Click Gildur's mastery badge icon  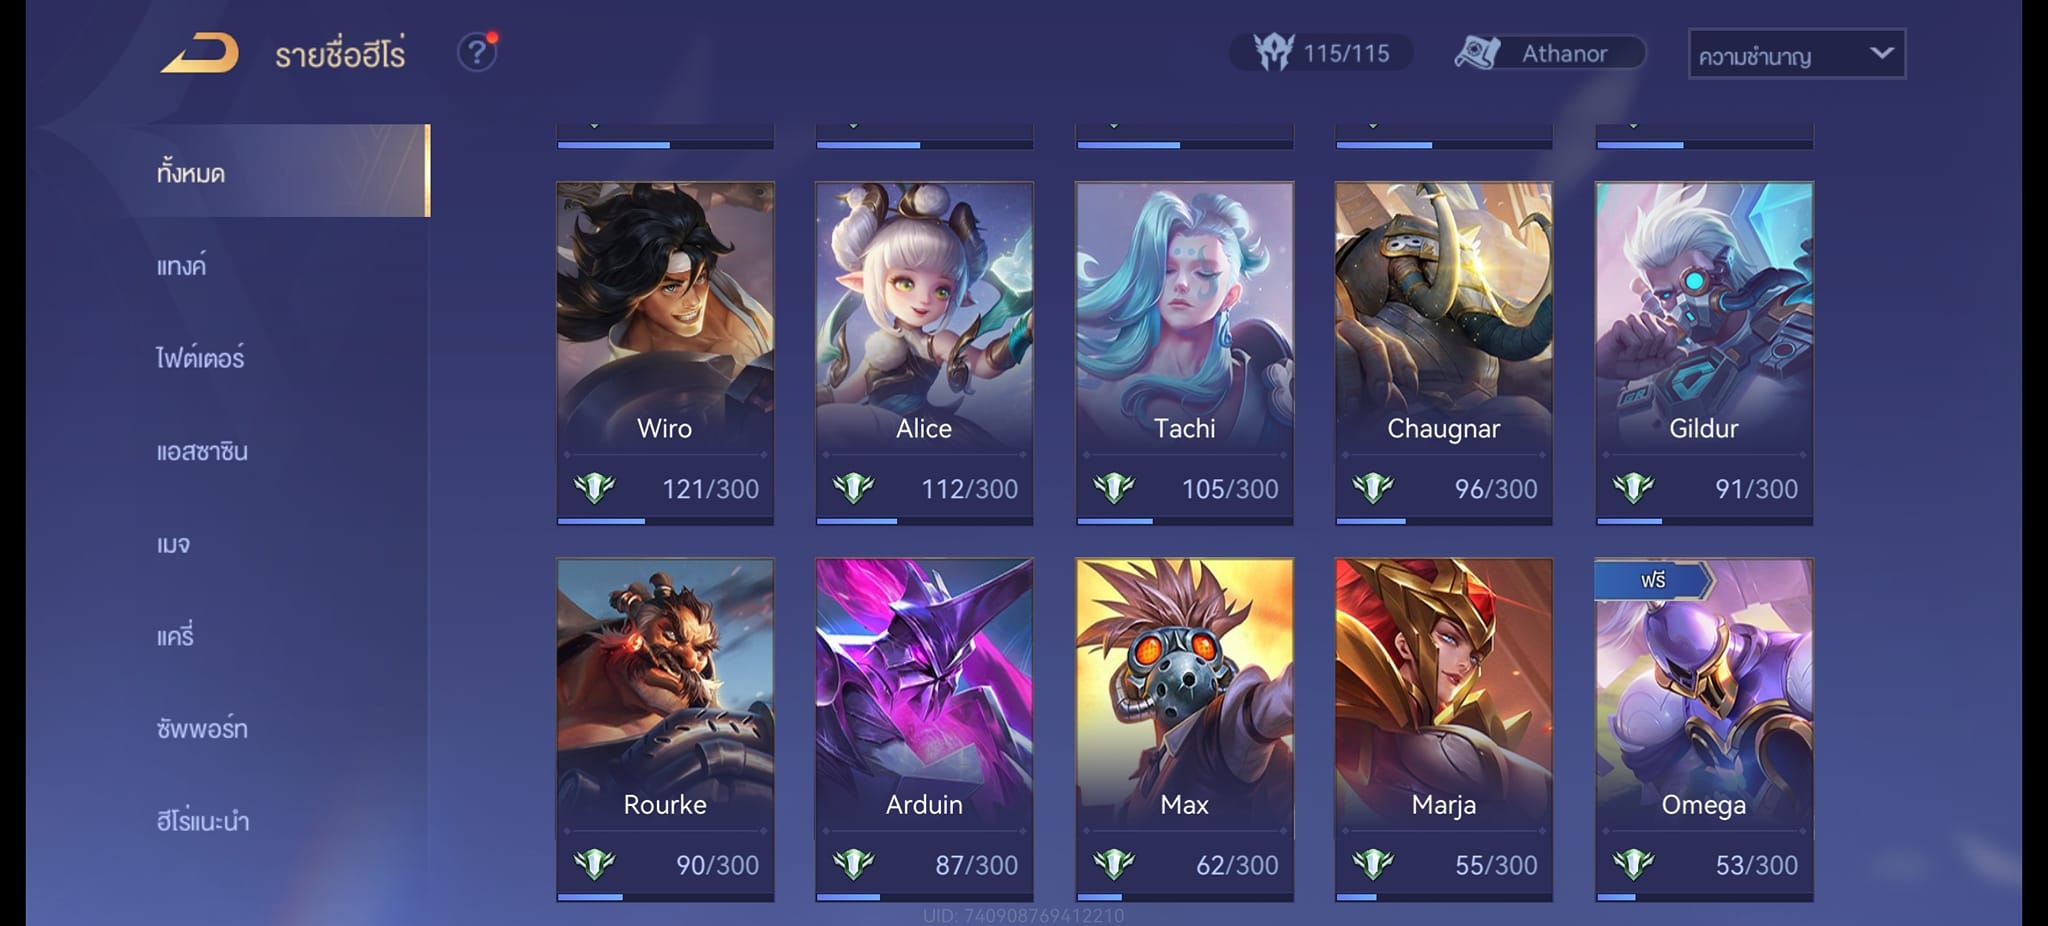[x=1633, y=488]
